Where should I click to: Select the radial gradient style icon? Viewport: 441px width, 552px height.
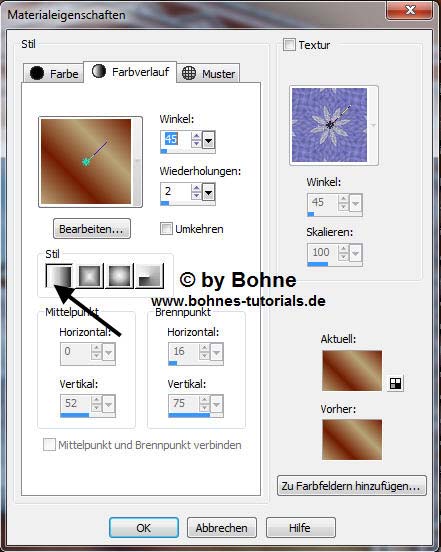(150, 276)
